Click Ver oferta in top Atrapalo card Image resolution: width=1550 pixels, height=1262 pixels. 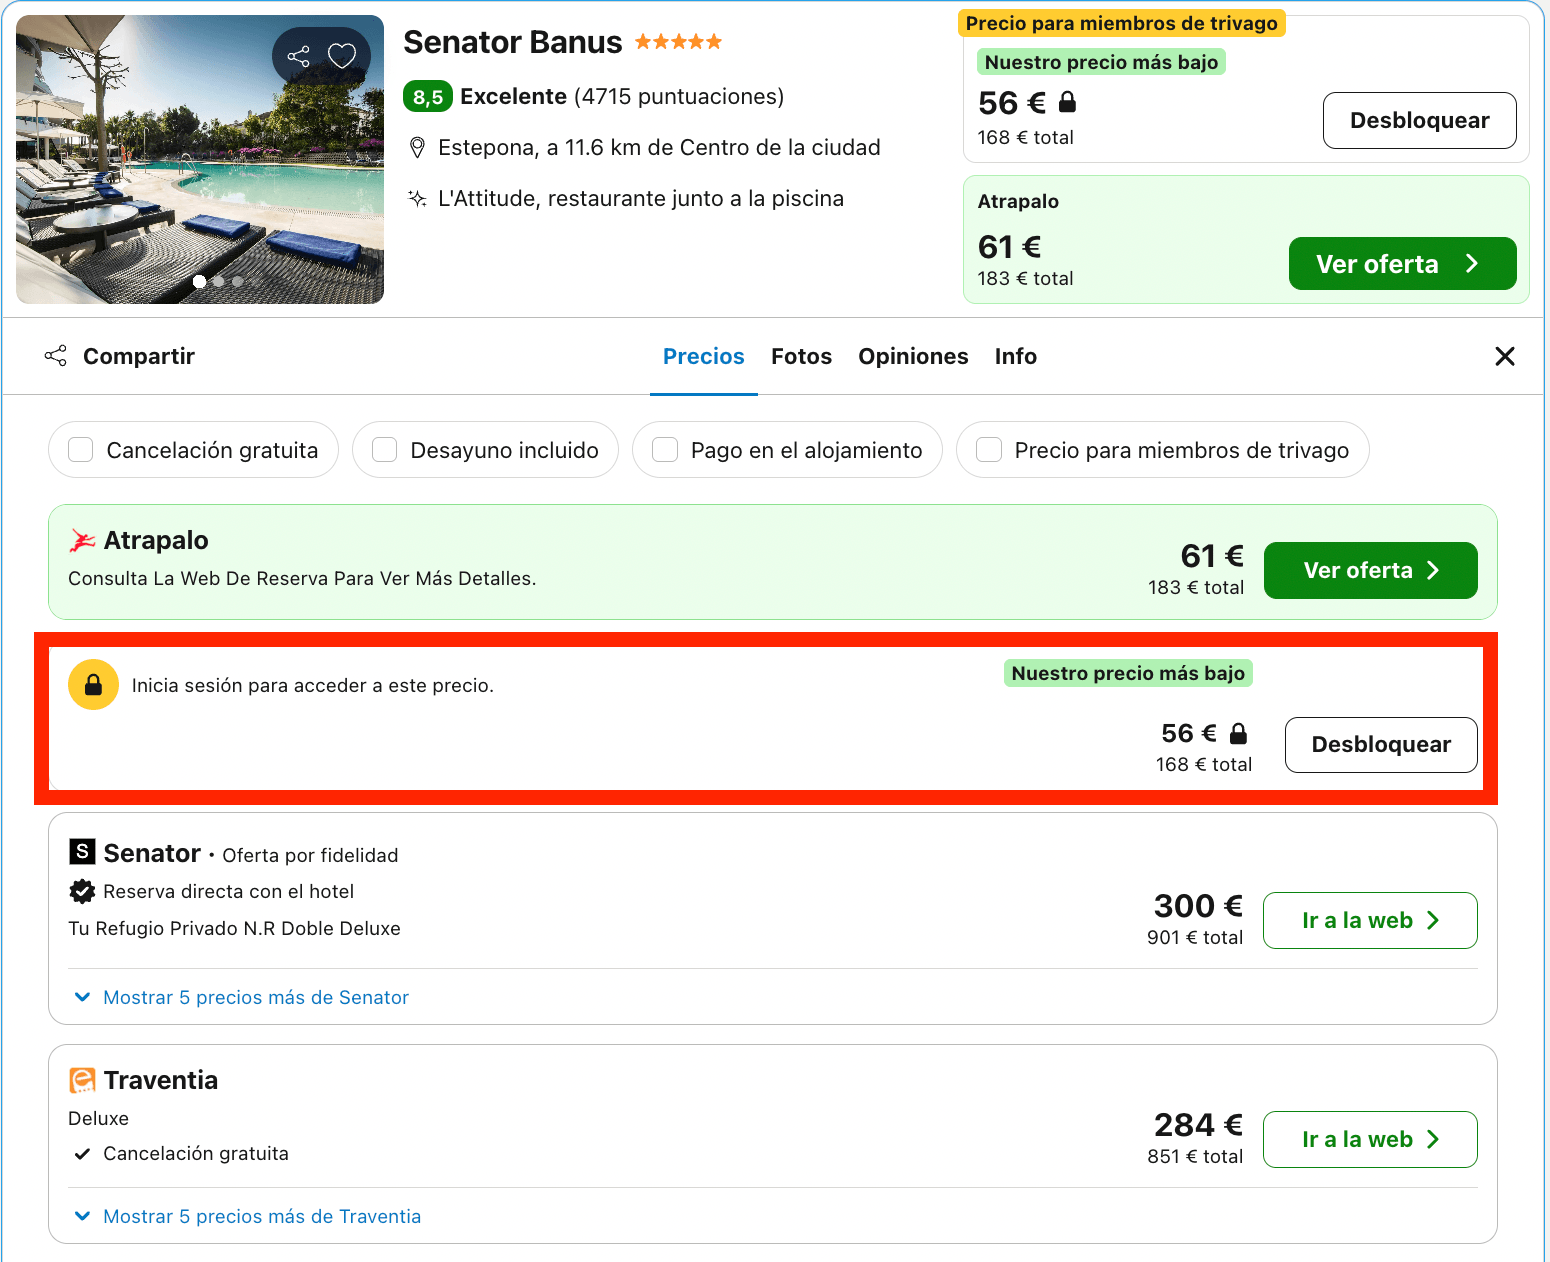point(1402,264)
